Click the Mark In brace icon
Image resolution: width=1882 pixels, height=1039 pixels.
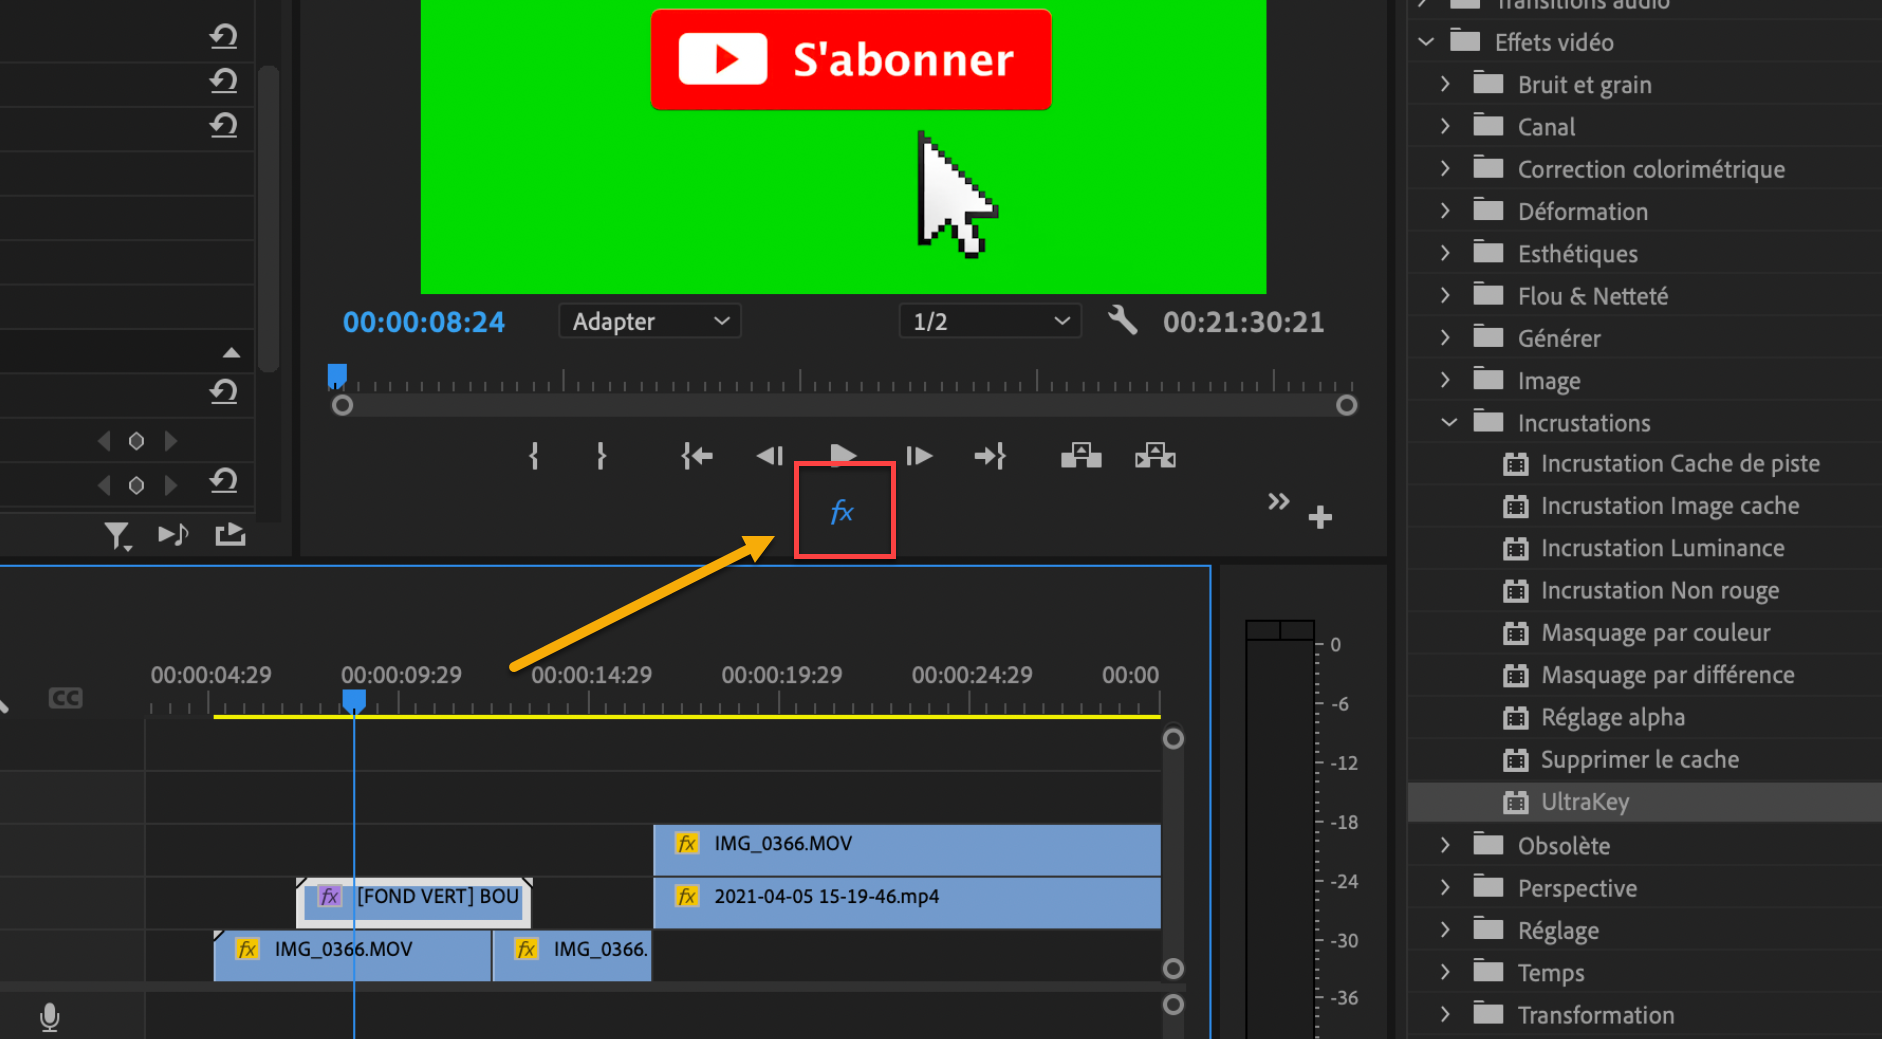click(x=533, y=456)
